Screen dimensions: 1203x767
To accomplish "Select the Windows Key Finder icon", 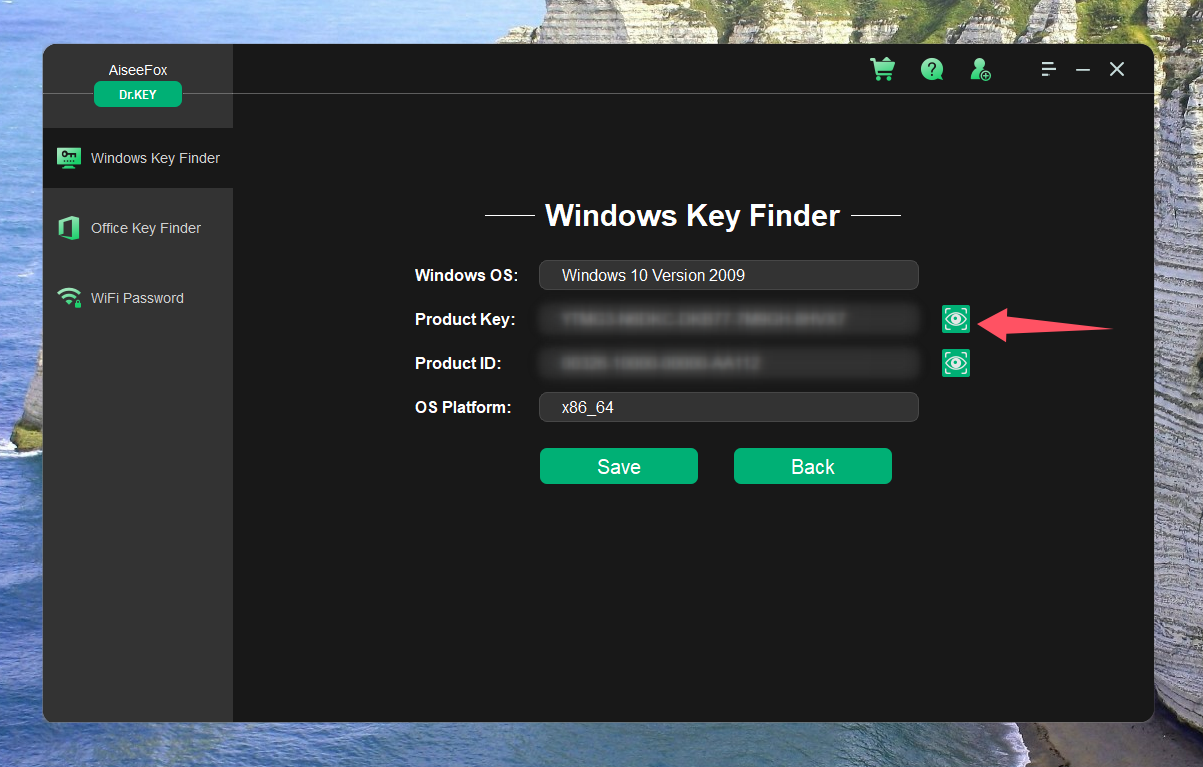I will pos(68,157).
